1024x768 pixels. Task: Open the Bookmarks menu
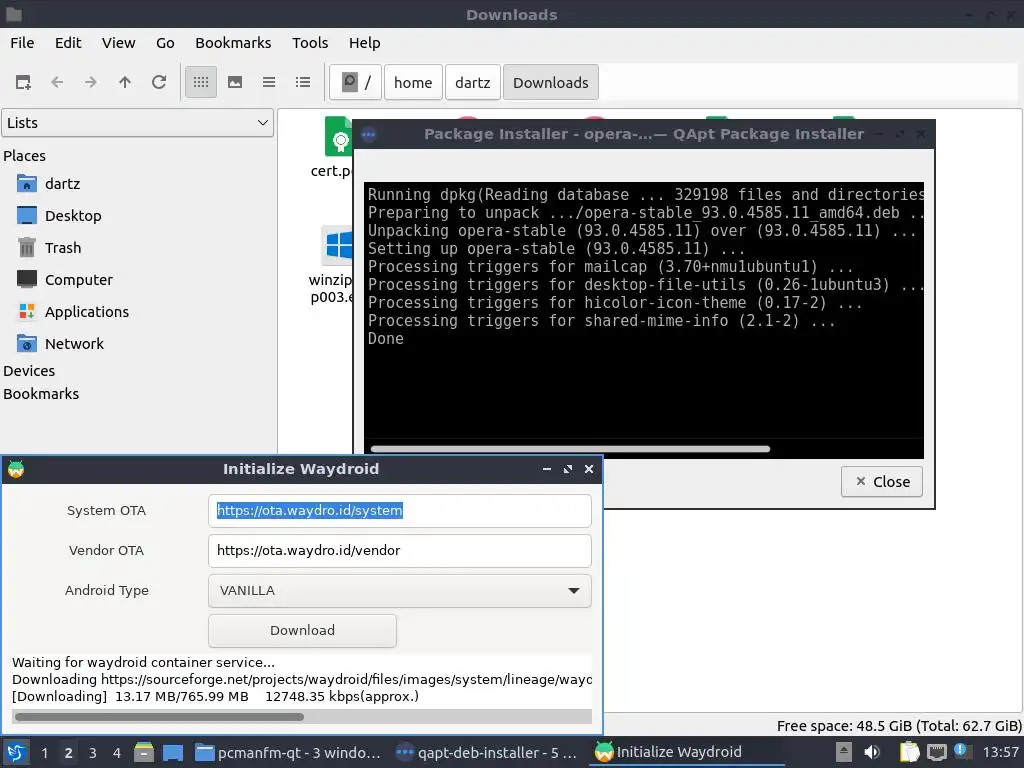(x=233, y=42)
